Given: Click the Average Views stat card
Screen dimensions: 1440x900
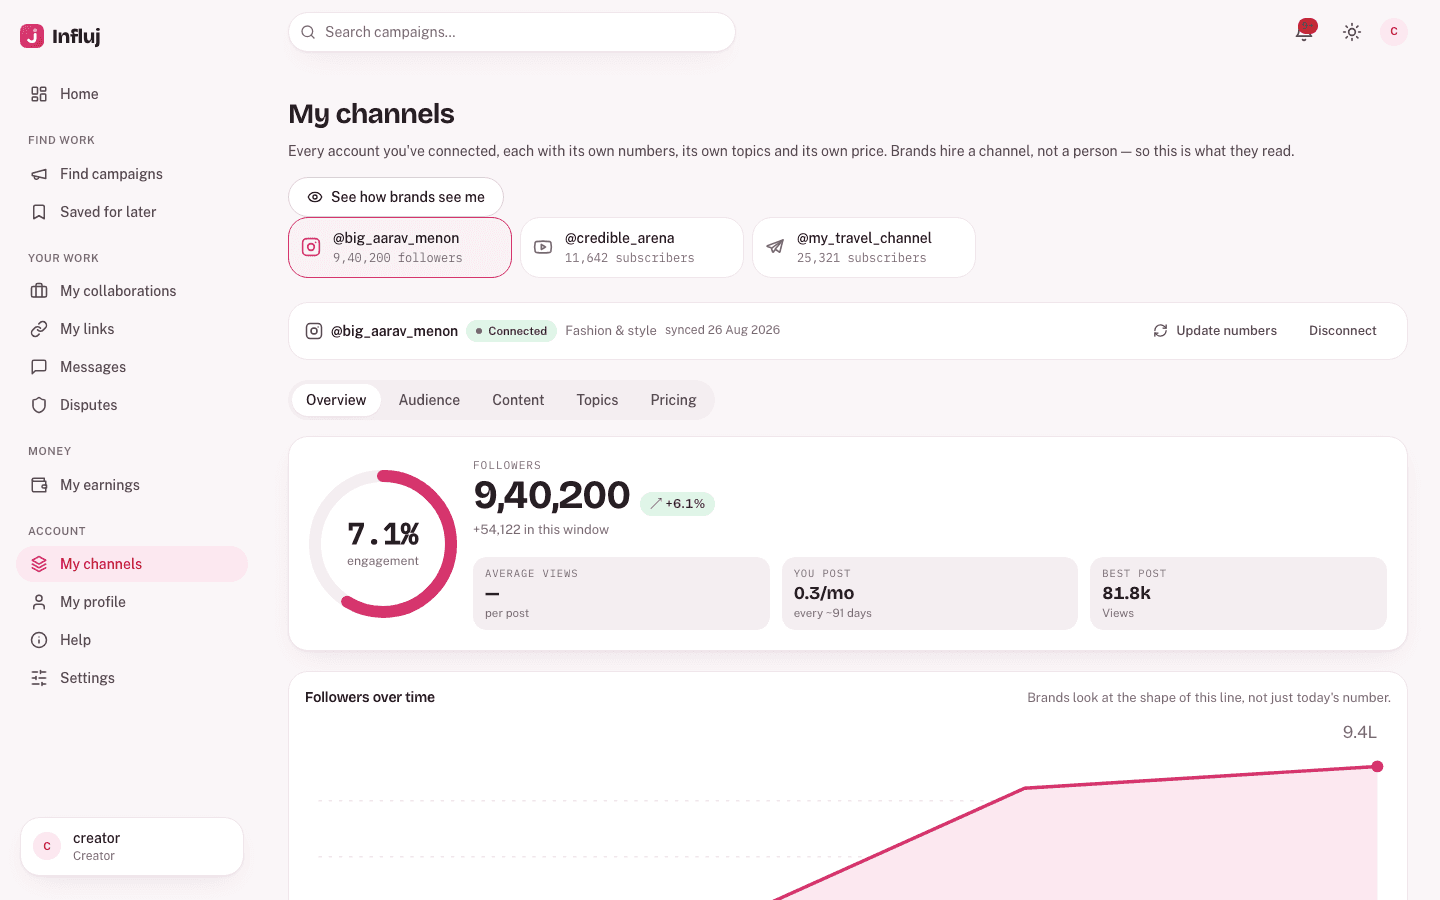Looking at the screenshot, I should click(621, 593).
